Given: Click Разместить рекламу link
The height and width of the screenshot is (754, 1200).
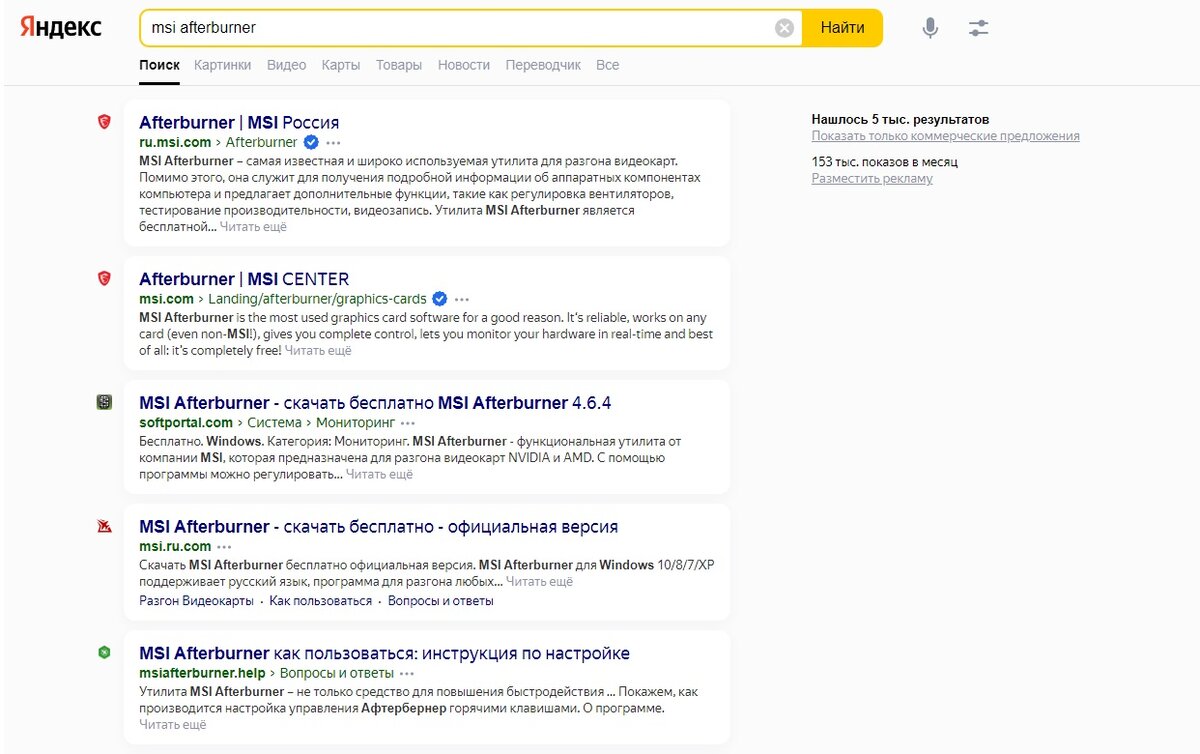Looking at the screenshot, I should (872, 180).
